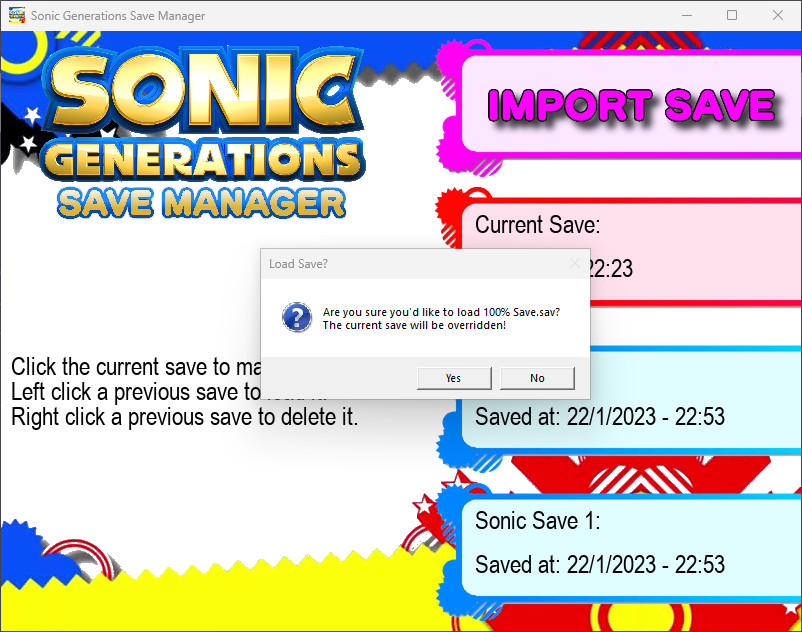Viewport: 802px width, 632px height.
Task: Click the blue question mark icon
Action: tap(297, 318)
